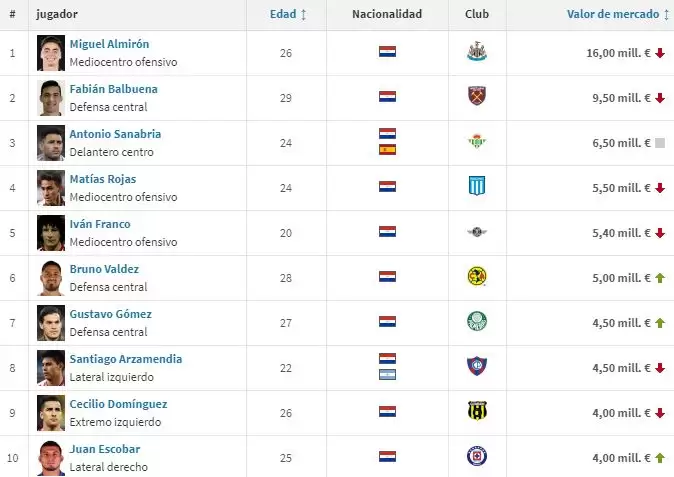Click Bruno Valdez portrait thumbnail

click(51, 277)
